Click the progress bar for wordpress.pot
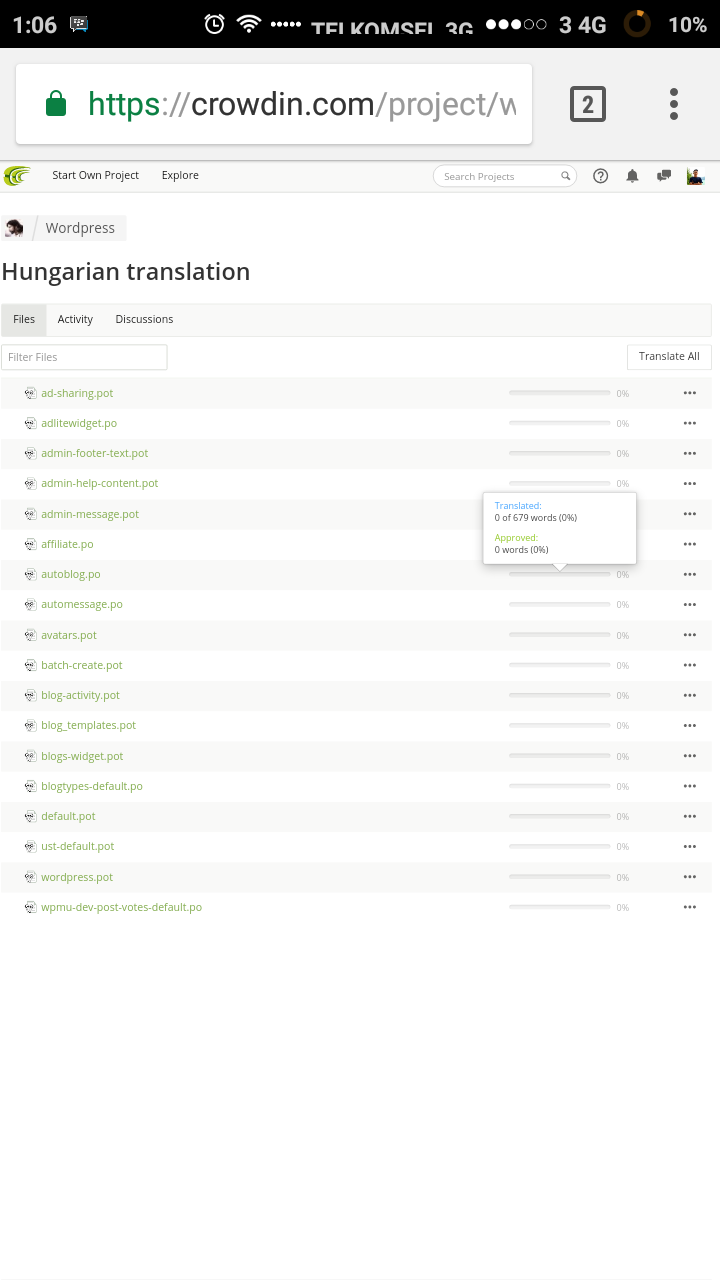 pos(560,877)
